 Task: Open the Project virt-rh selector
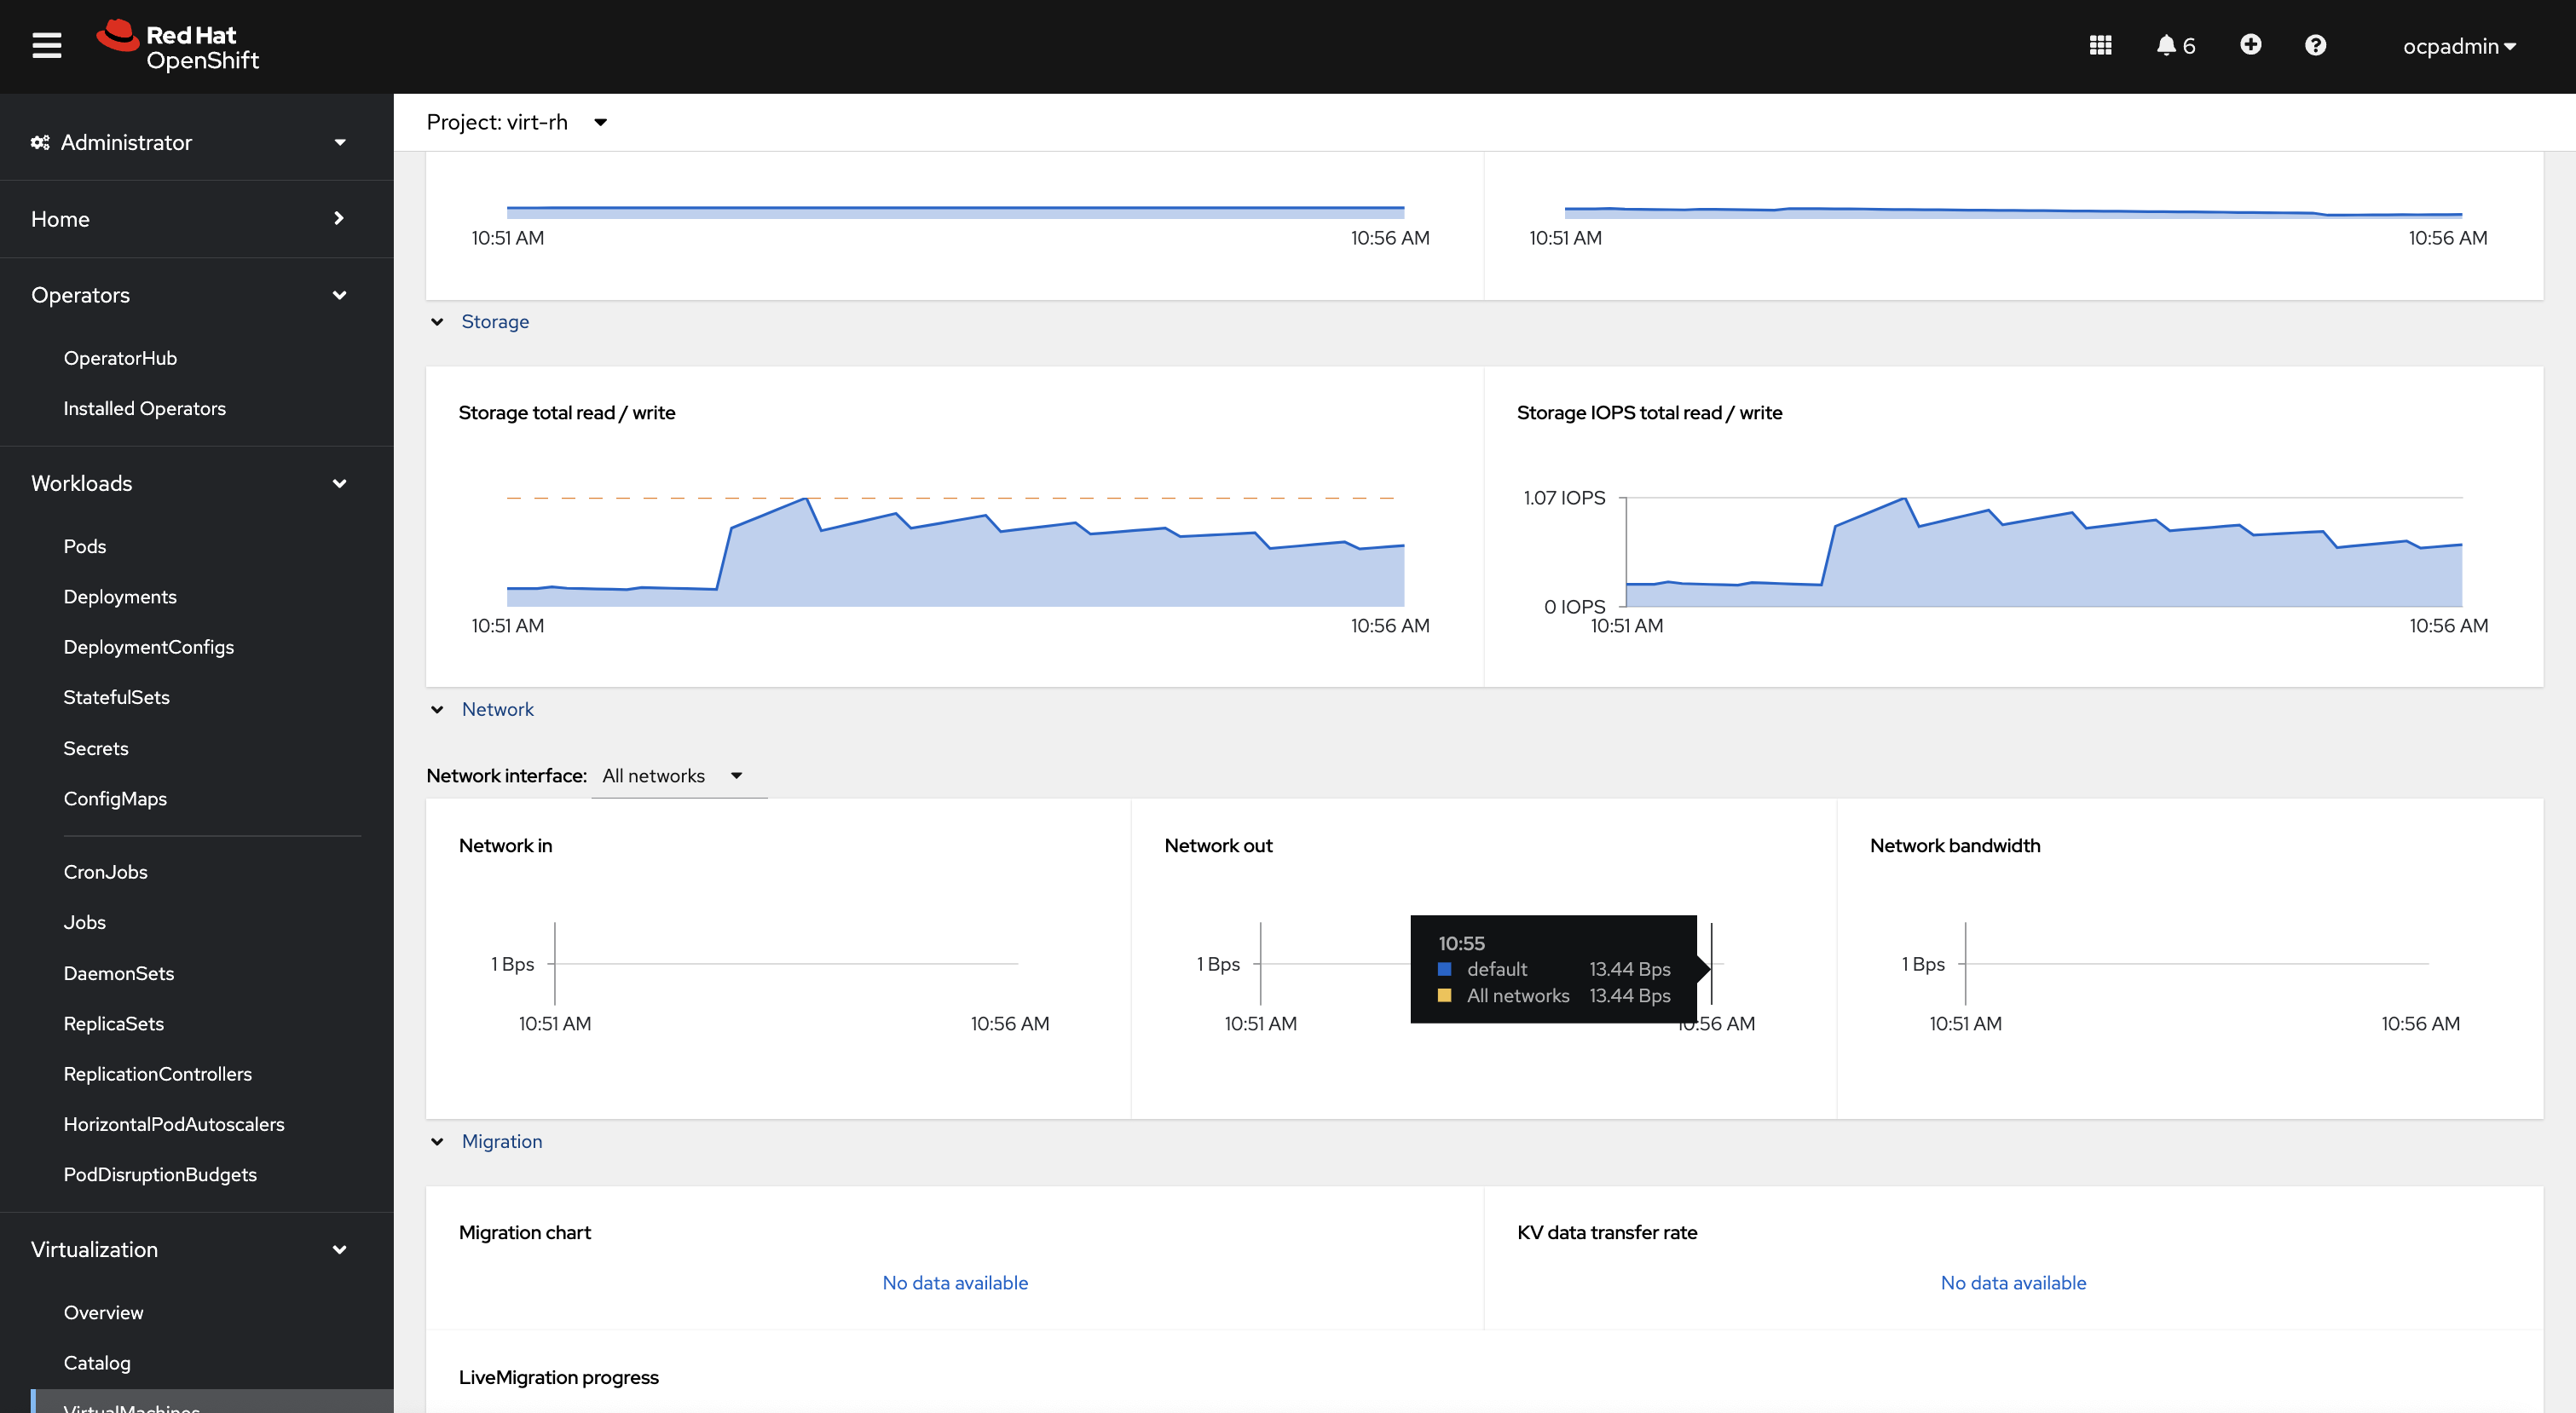tap(516, 122)
